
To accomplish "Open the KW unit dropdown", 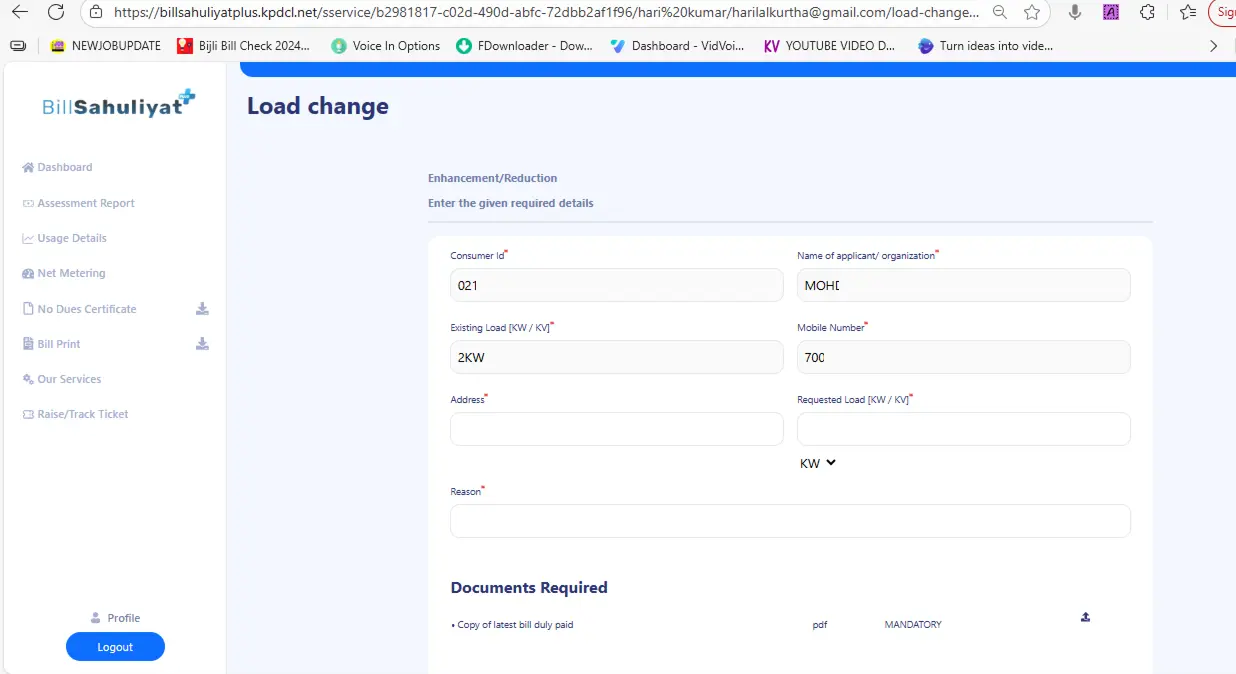I will click(817, 463).
